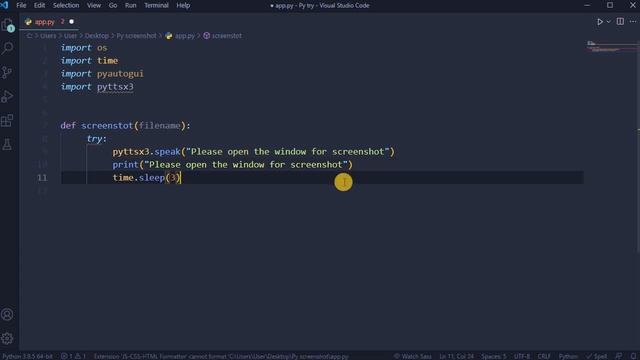Open the File menu
This screenshot has width=640, height=360.
click(21, 5)
